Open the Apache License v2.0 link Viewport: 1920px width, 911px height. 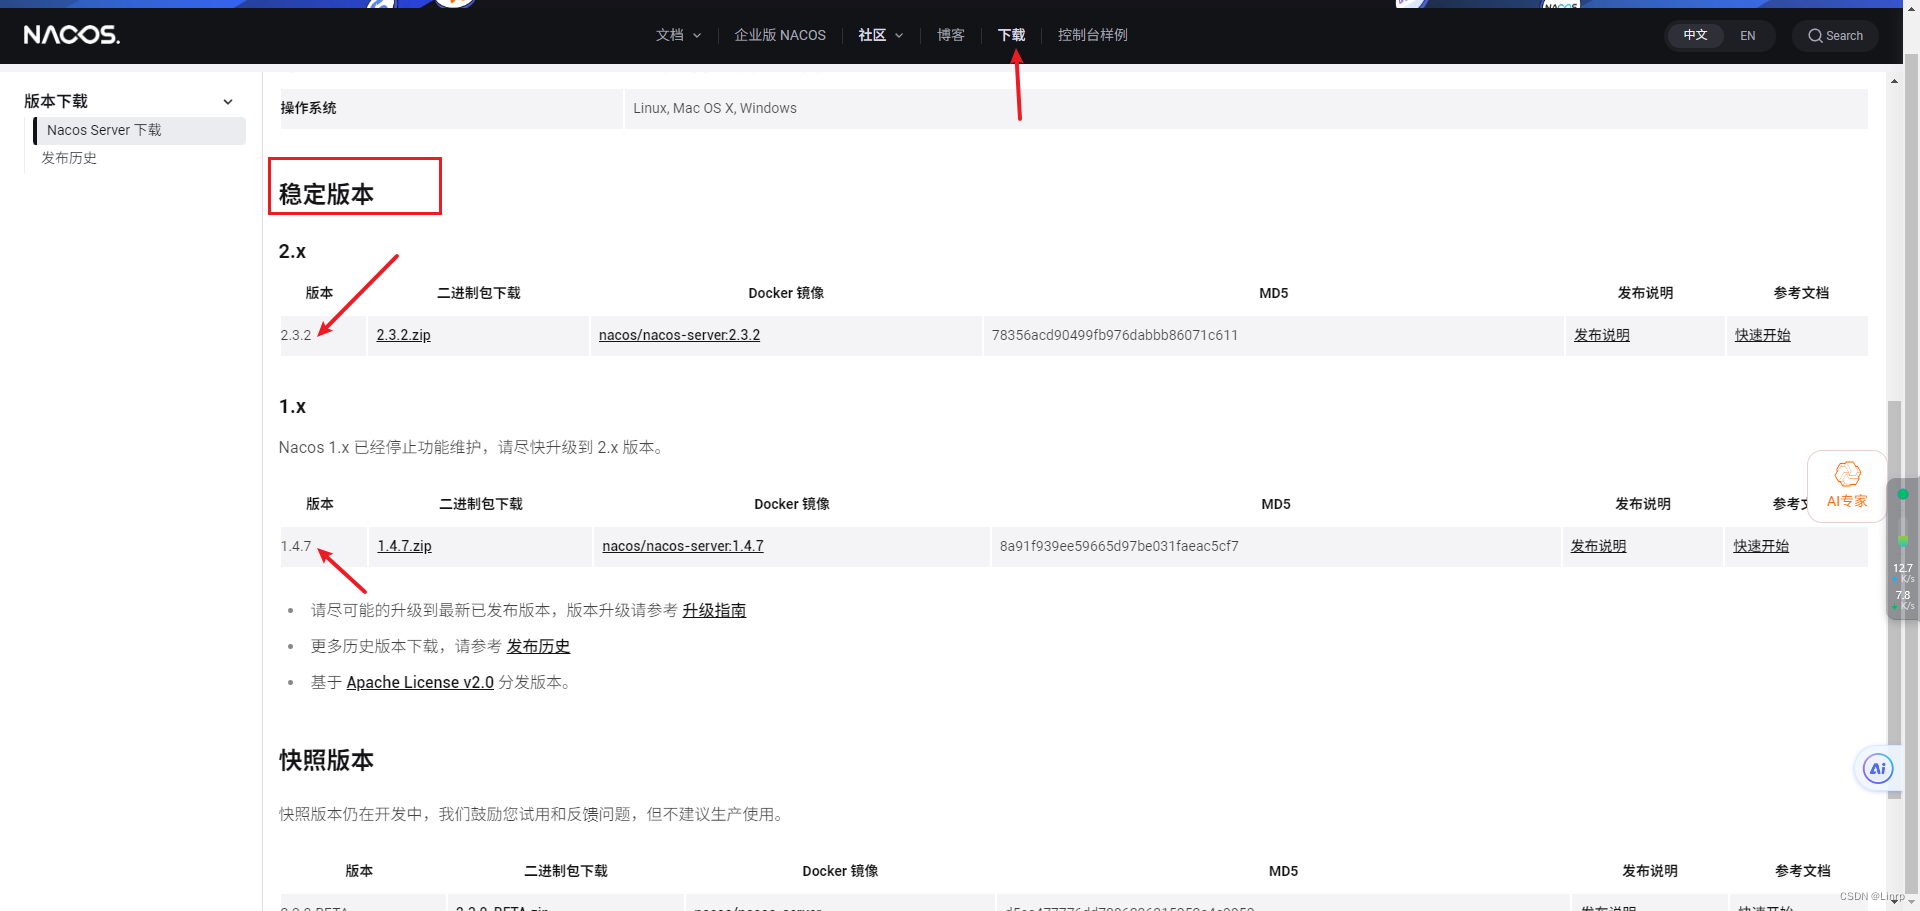(420, 682)
